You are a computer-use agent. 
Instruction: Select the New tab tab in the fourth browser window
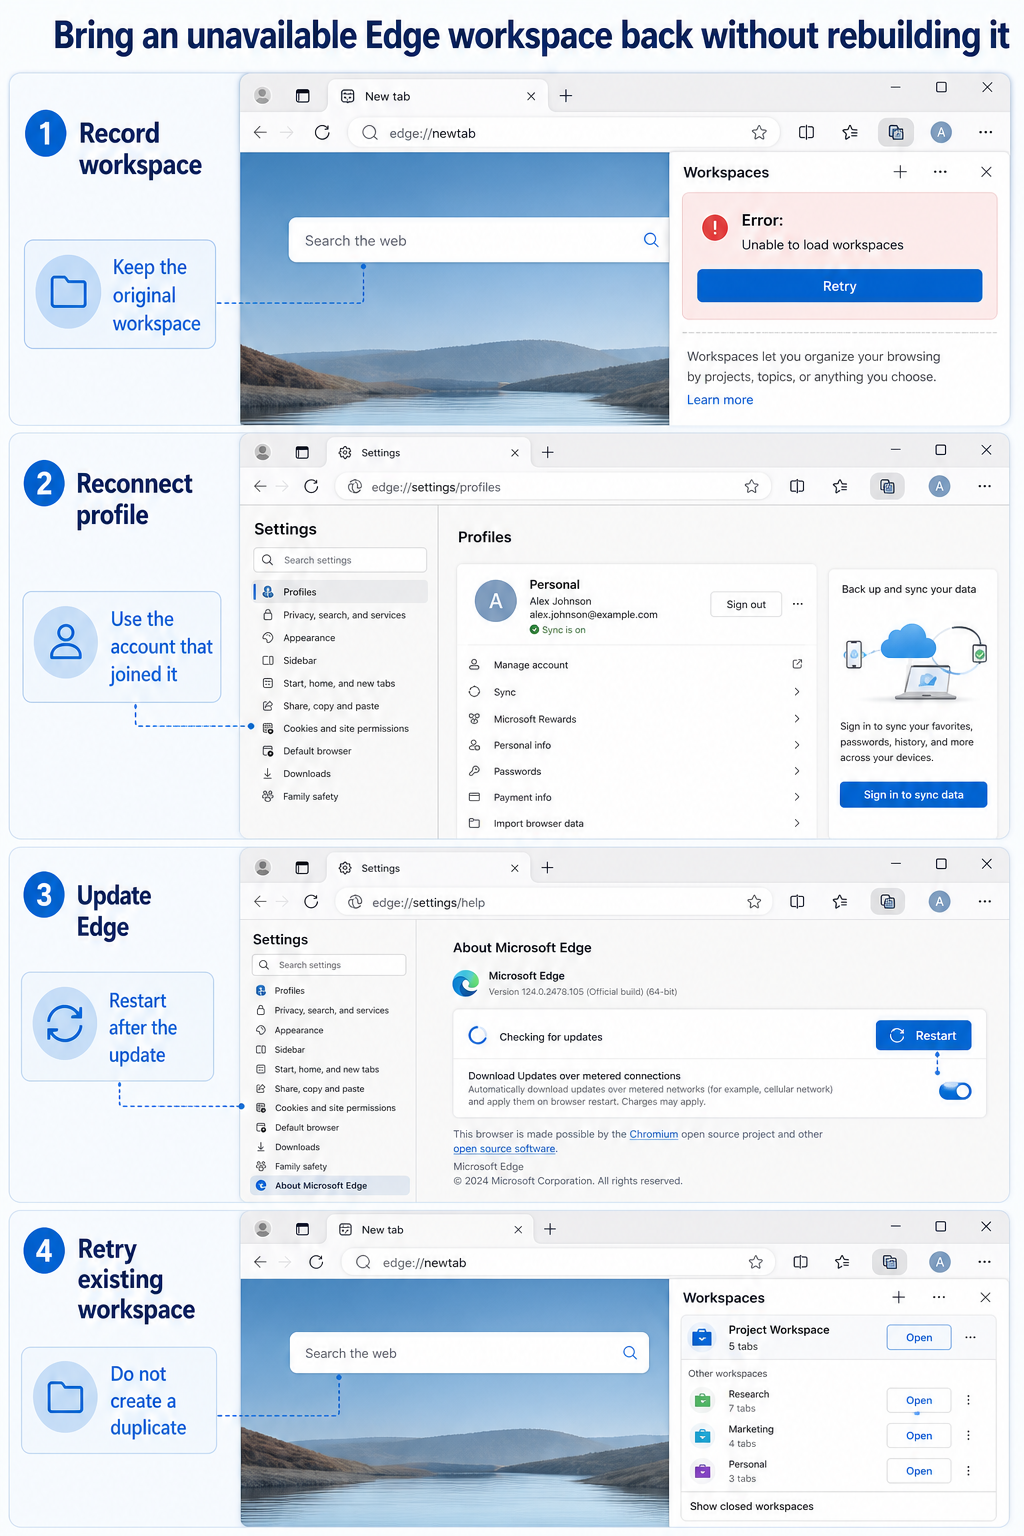tap(430, 1230)
